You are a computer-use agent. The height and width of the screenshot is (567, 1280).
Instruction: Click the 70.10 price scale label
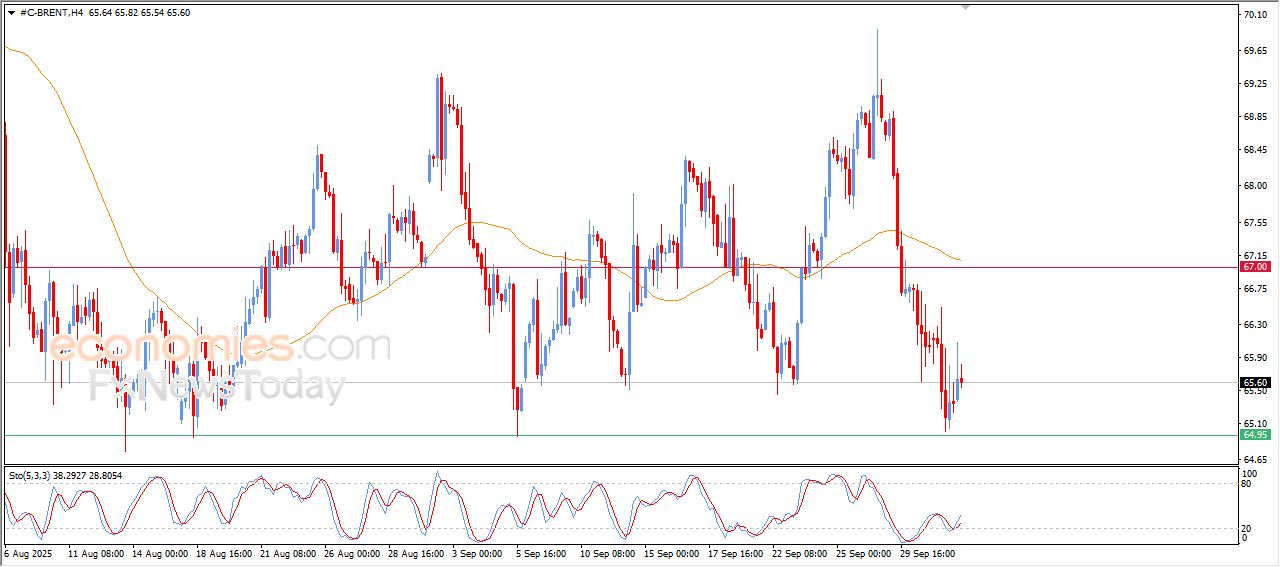[x=1254, y=15]
